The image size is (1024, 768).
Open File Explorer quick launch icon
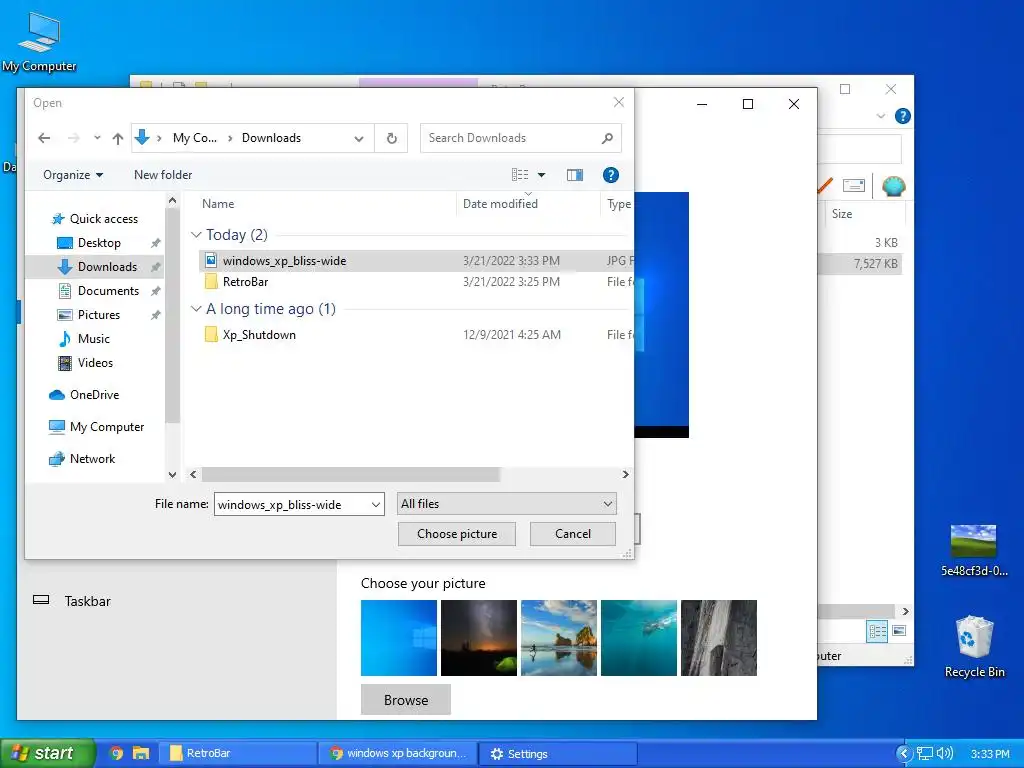(x=141, y=753)
